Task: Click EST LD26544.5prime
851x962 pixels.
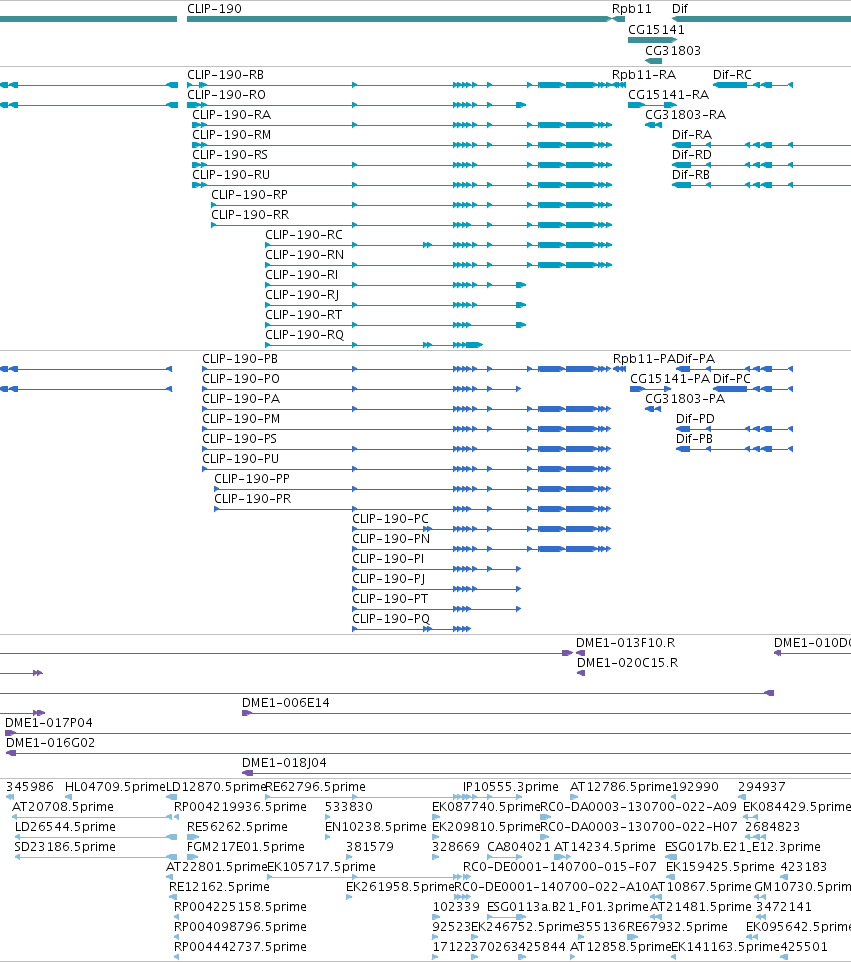Action: [x=65, y=826]
